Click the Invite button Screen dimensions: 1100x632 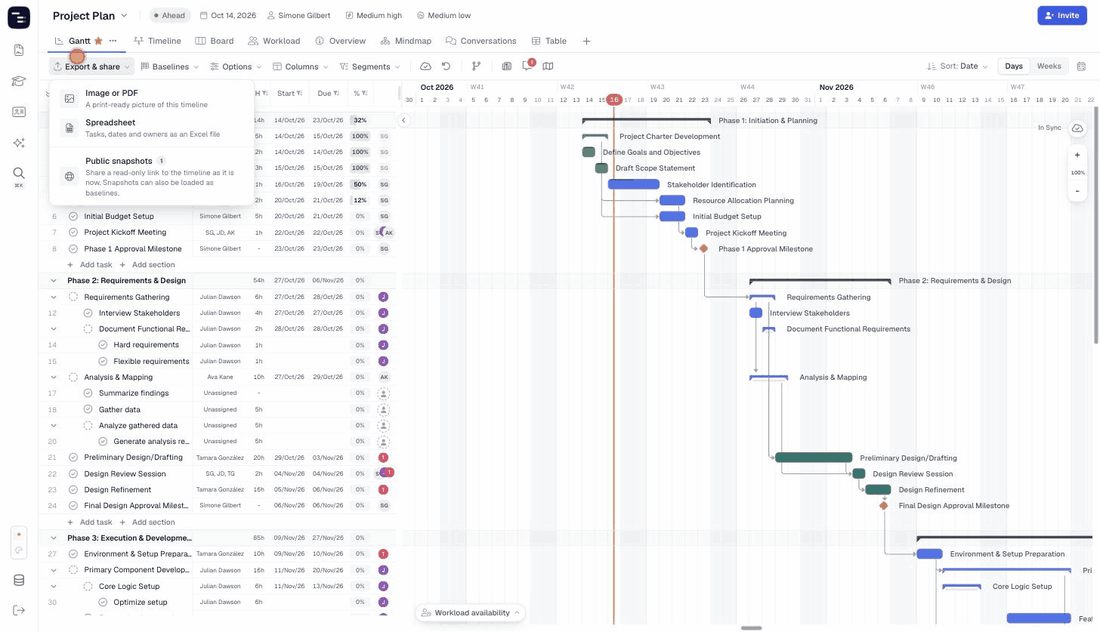click(x=1061, y=15)
